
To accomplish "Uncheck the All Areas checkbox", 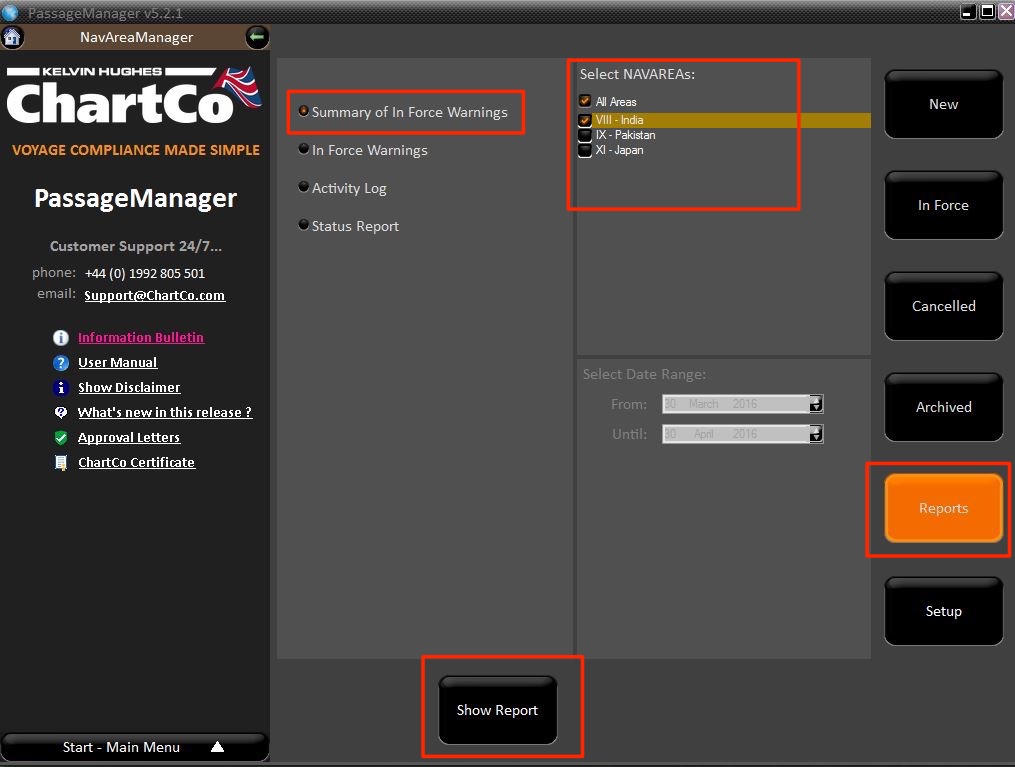I will tap(585, 102).
